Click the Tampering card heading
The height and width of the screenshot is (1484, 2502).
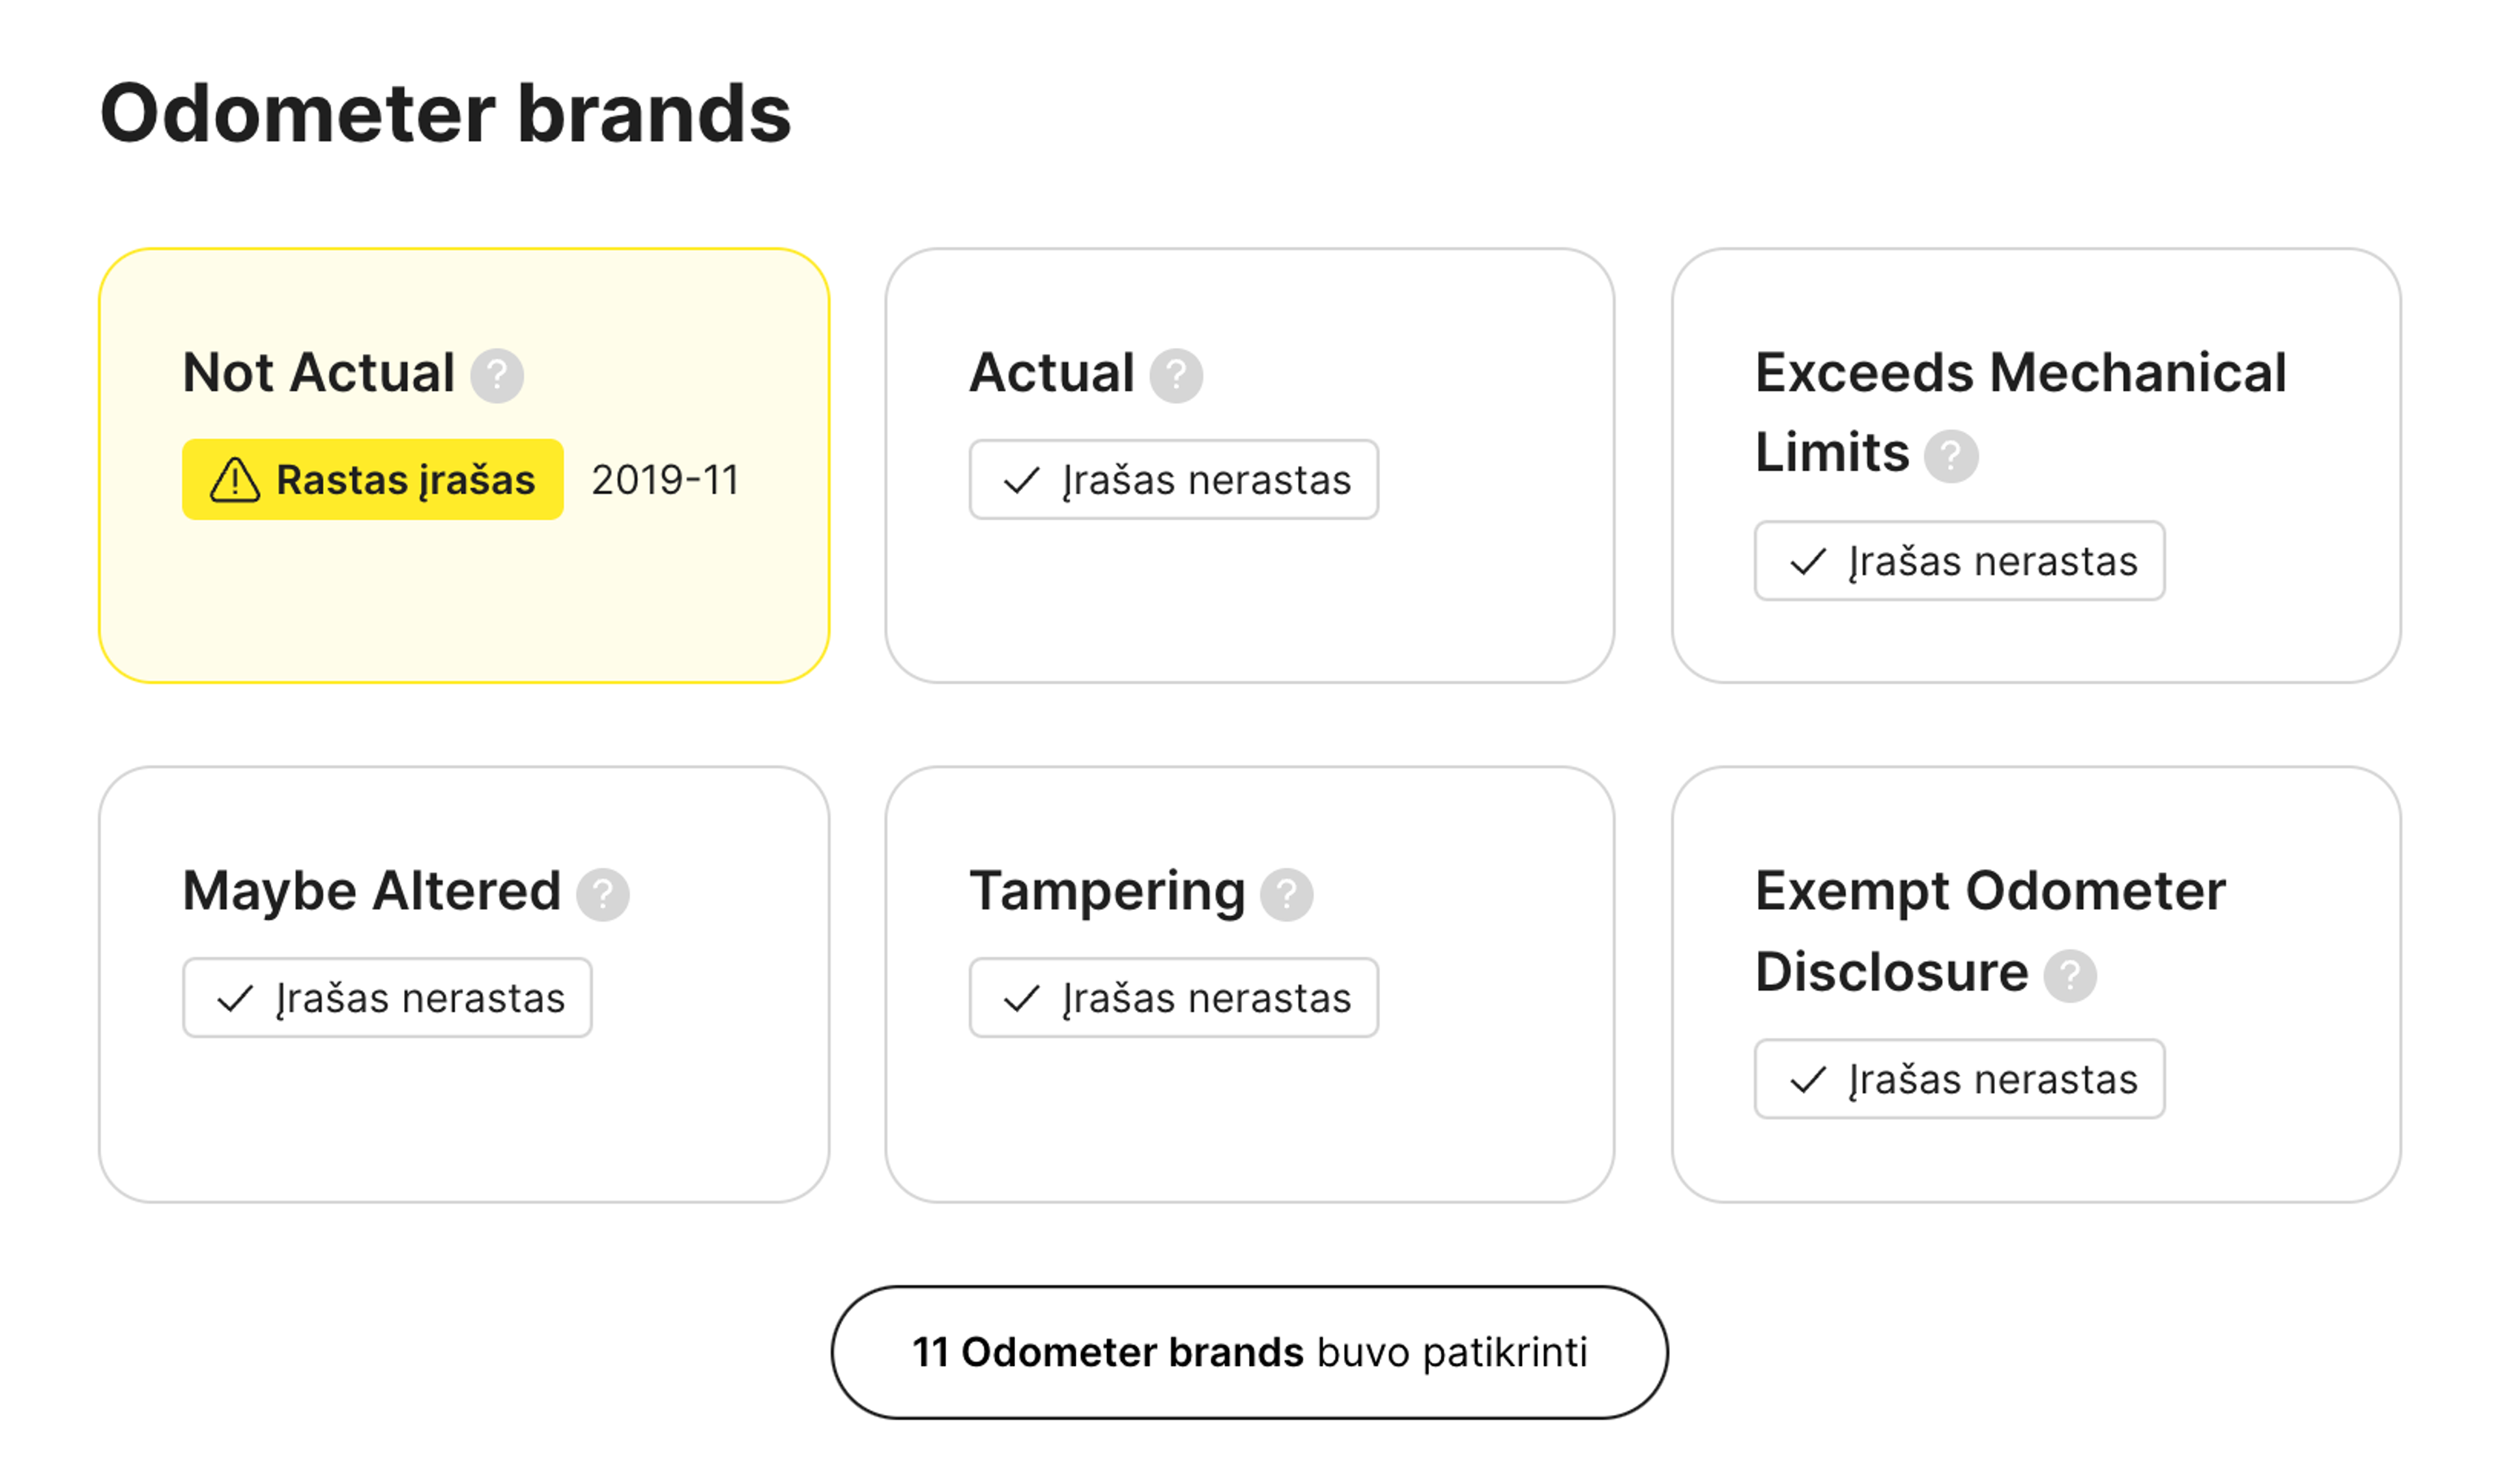(x=1107, y=891)
